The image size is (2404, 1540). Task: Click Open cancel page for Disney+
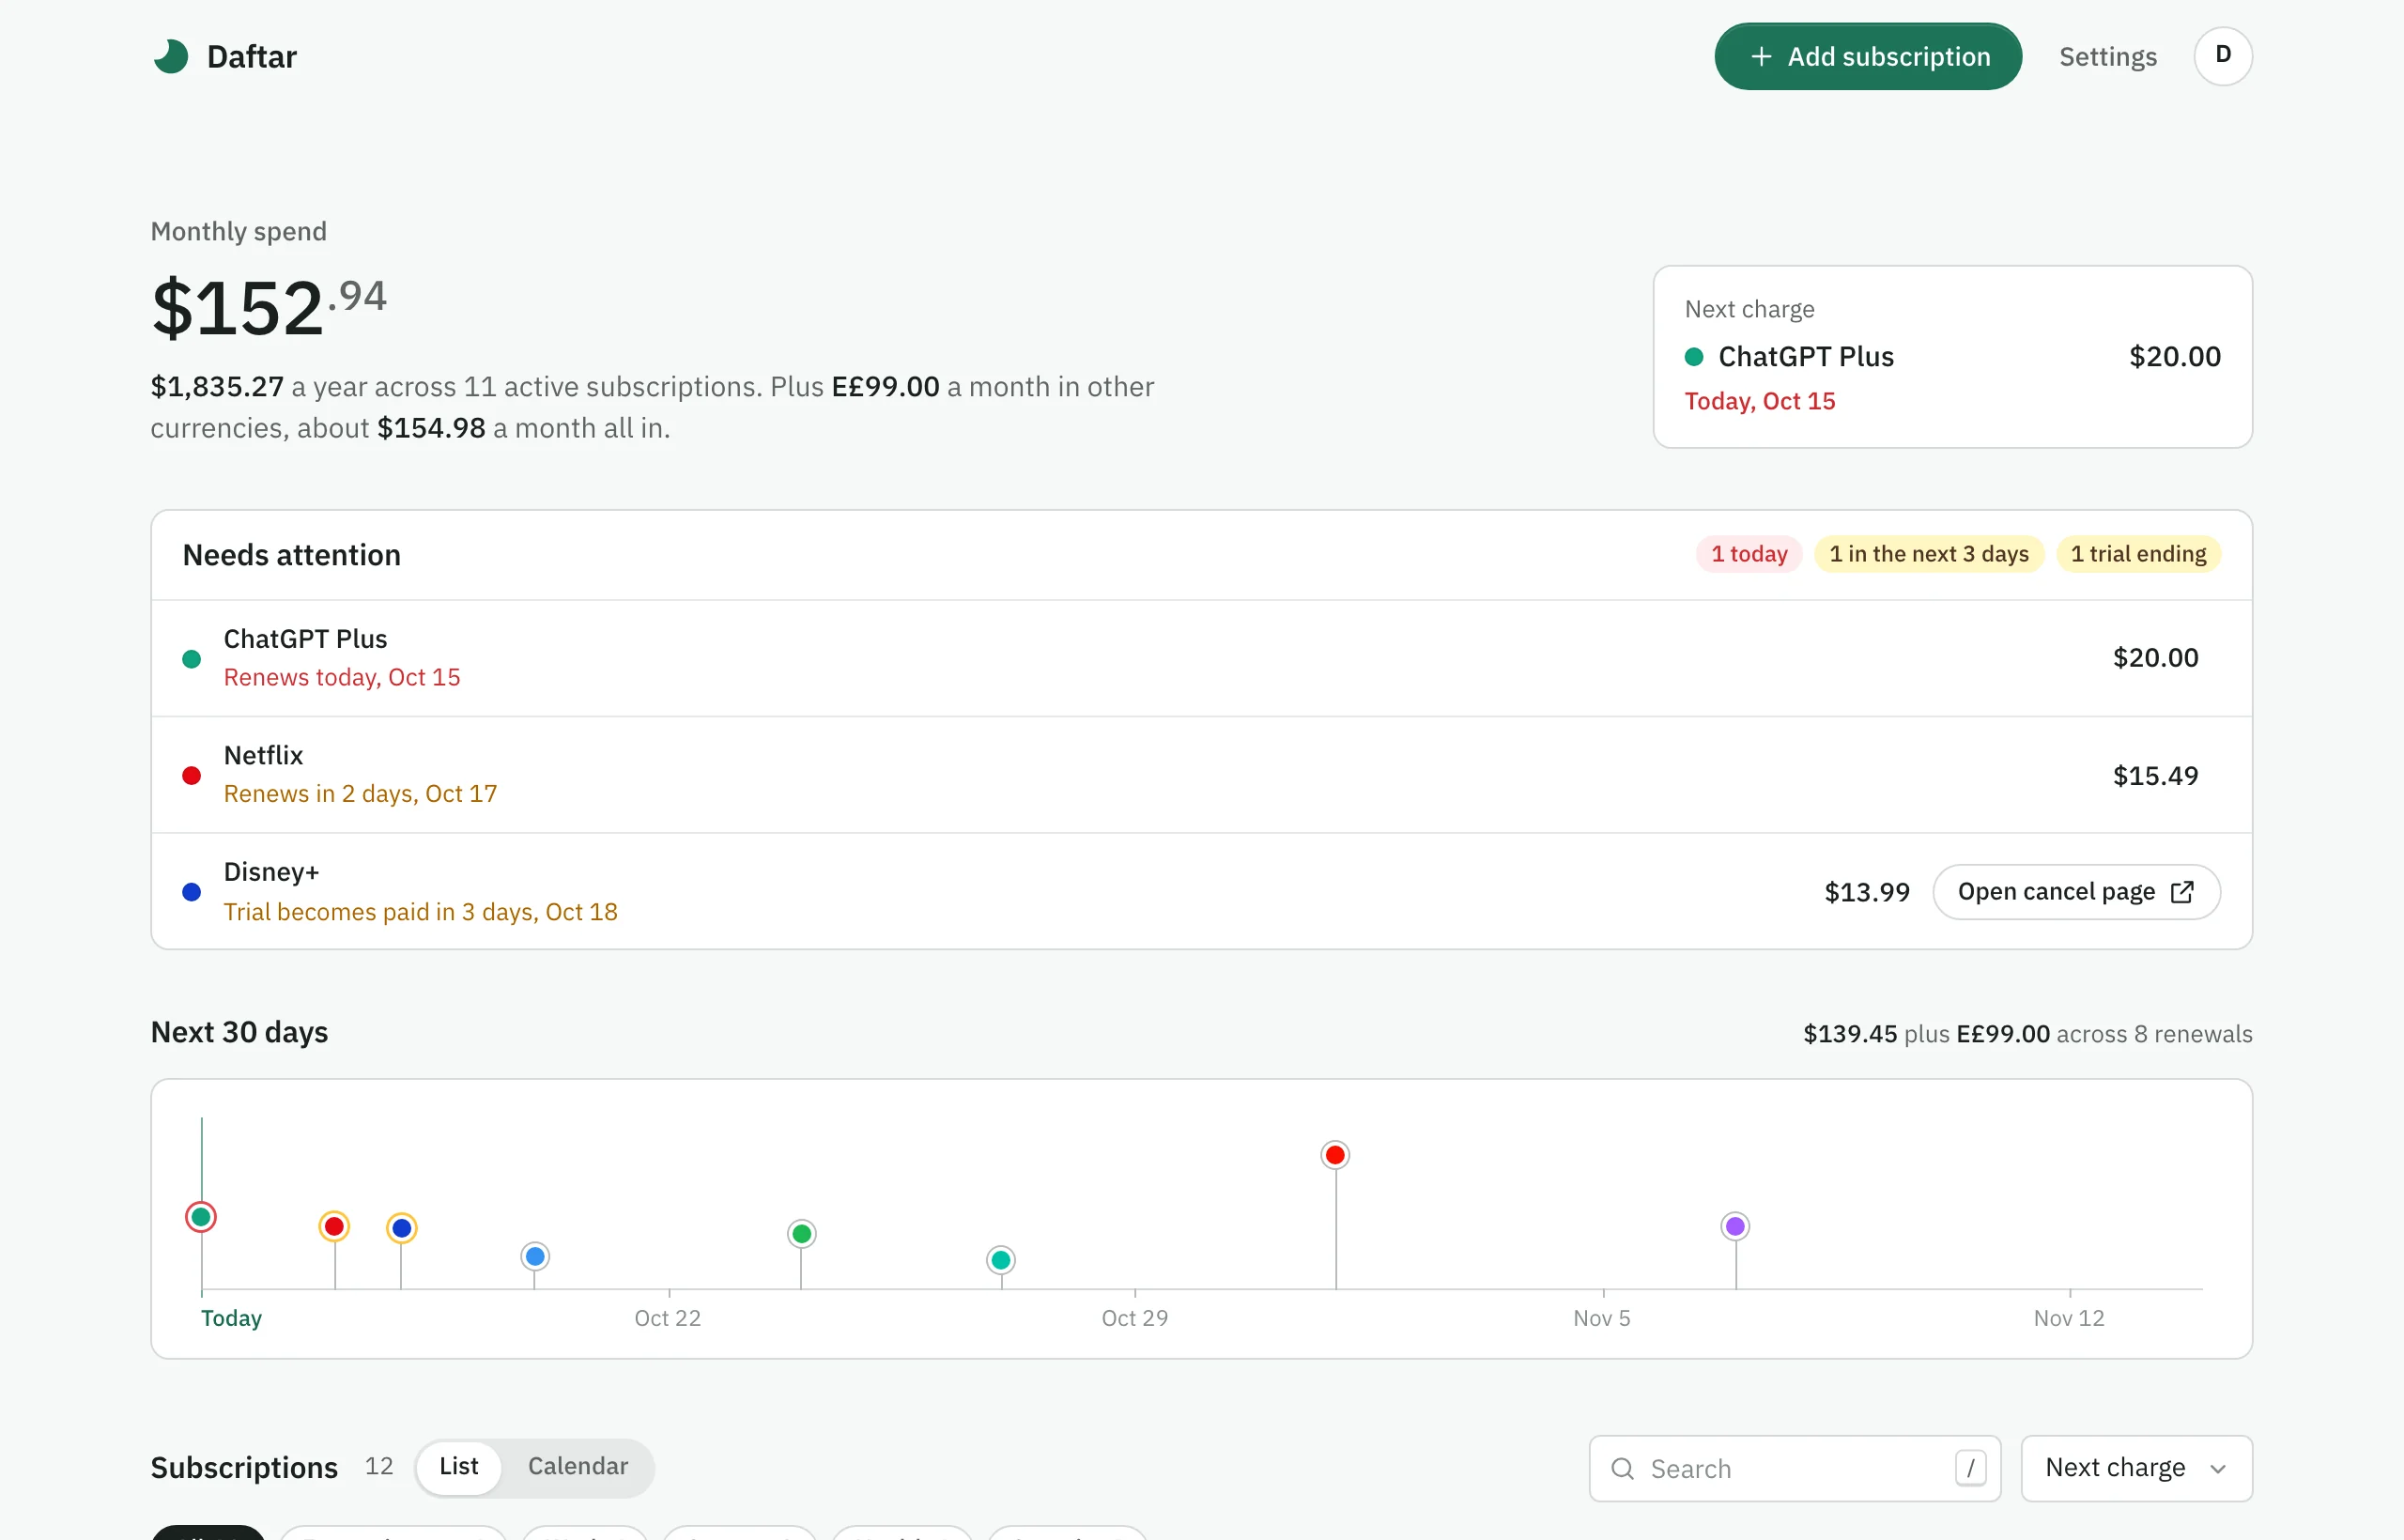[2076, 891]
